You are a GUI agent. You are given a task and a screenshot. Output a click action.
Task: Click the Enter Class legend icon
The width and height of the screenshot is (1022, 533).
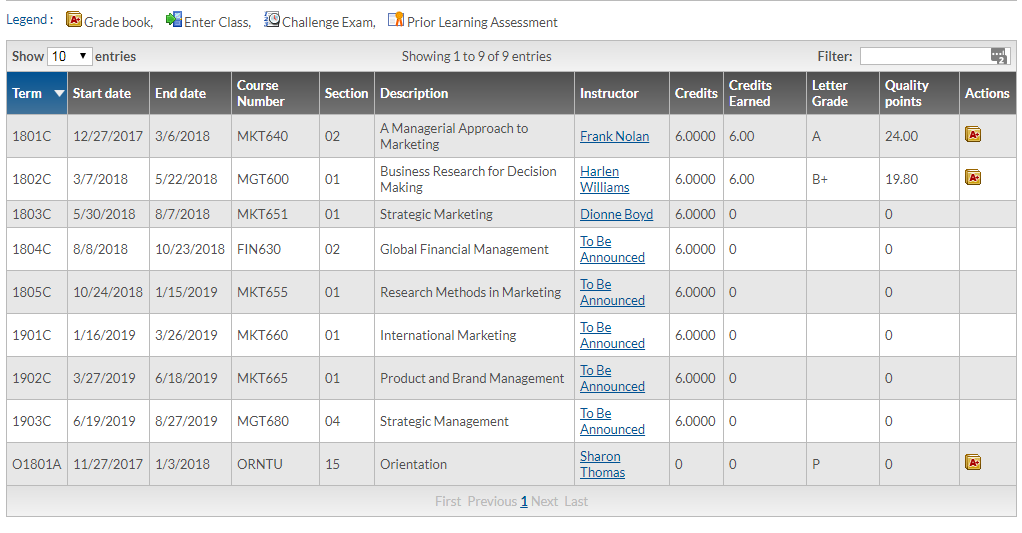[x=174, y=20]
